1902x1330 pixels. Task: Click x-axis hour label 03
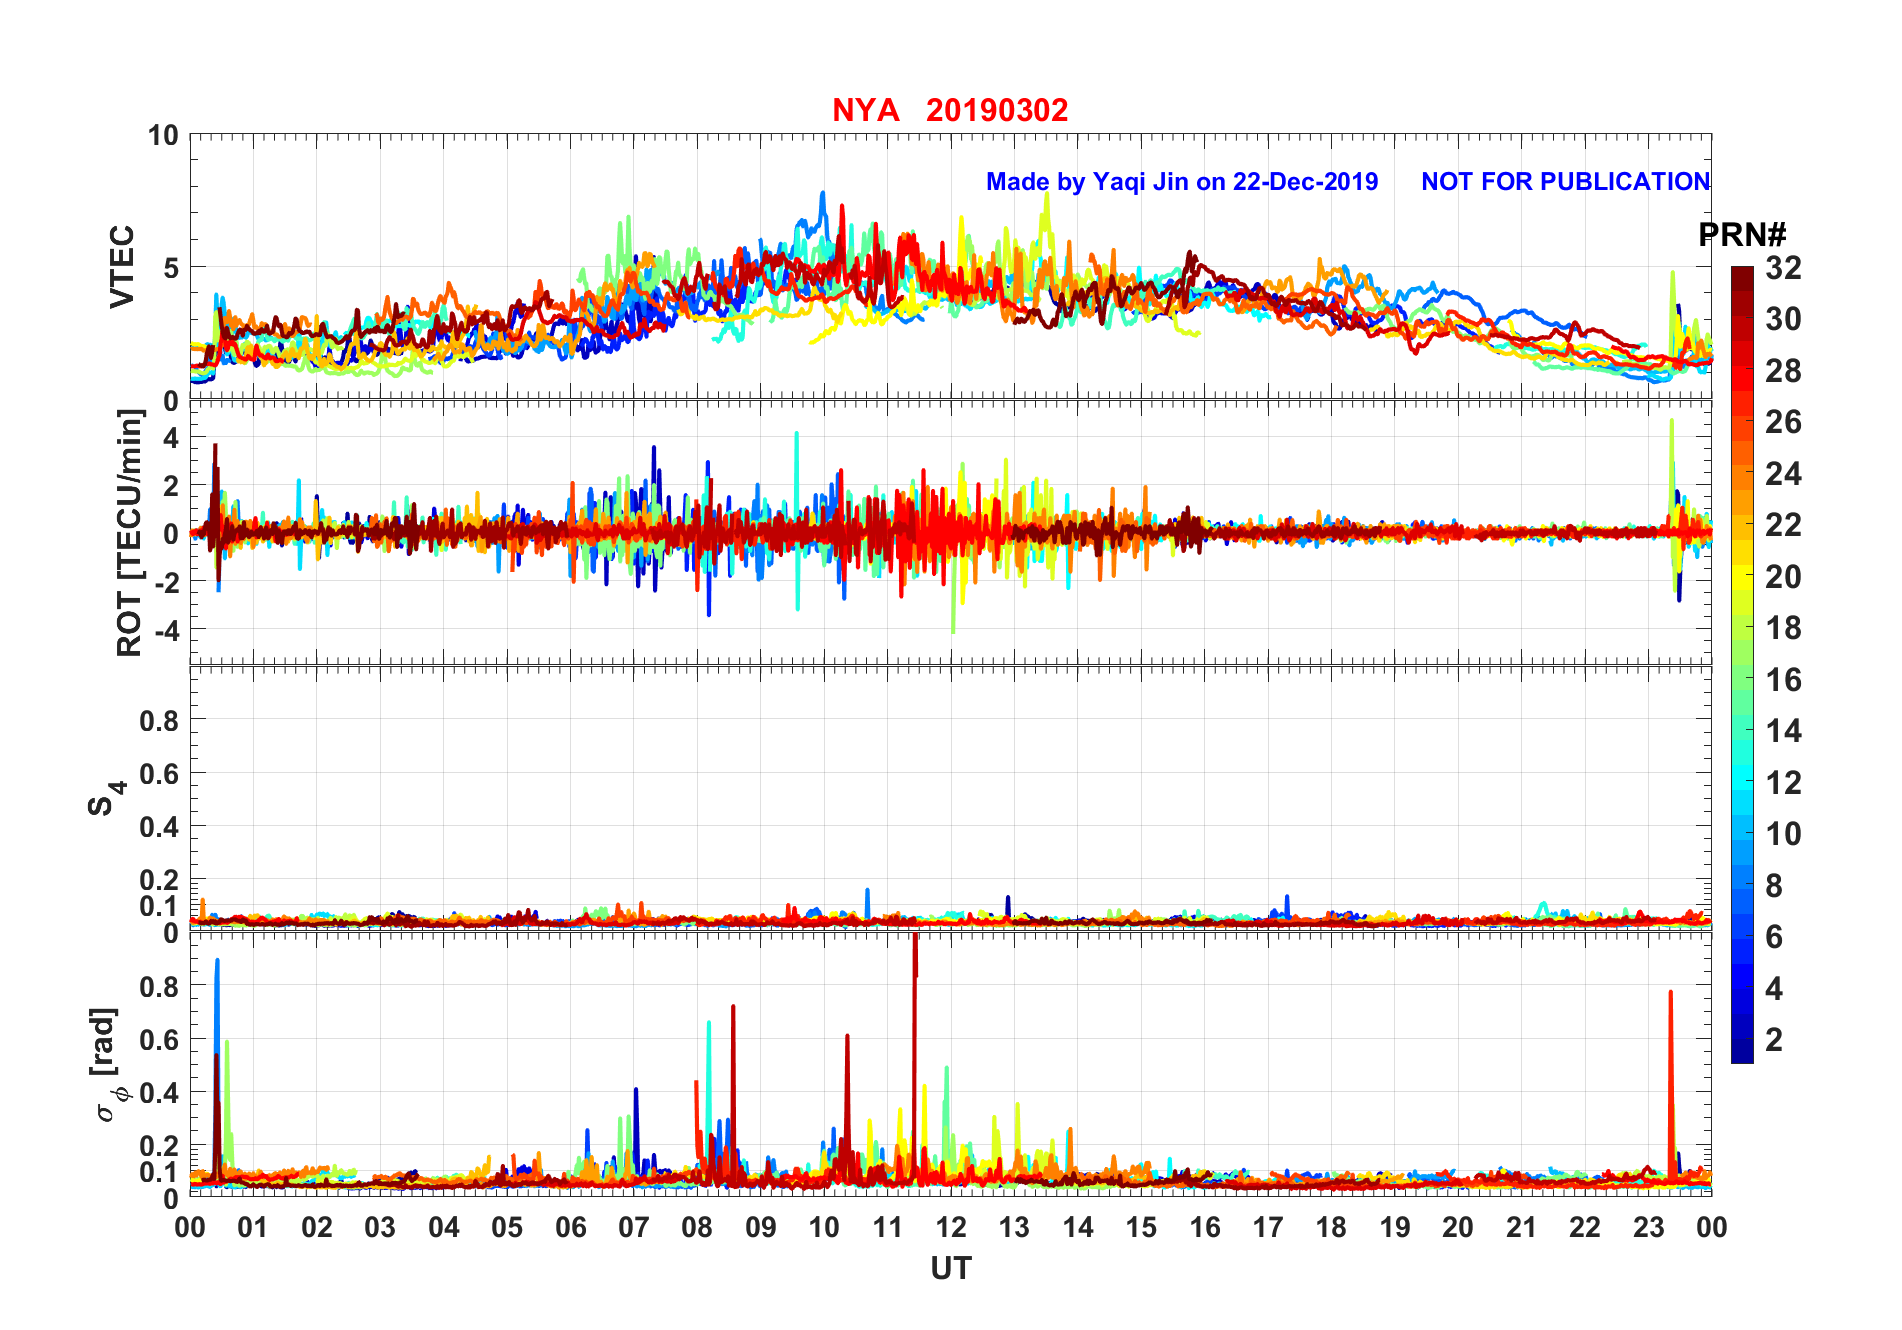tap(380, 1228)
